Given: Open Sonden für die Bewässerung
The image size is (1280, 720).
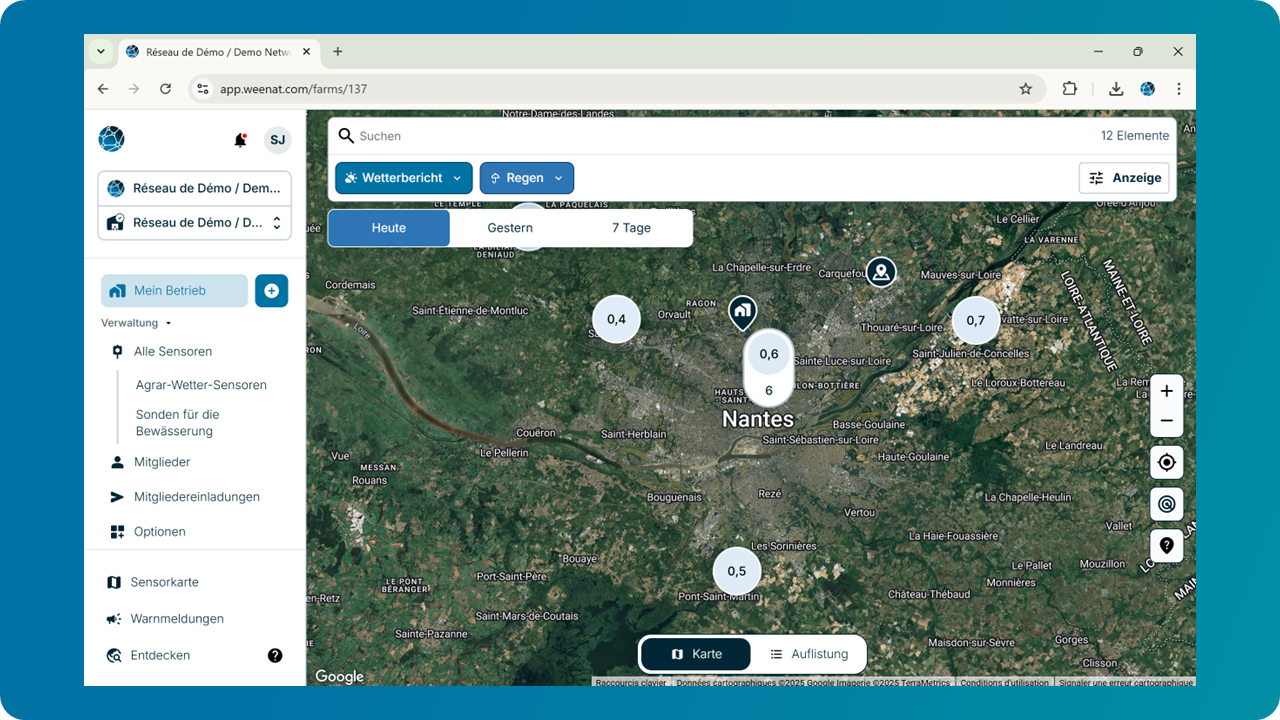Looking at the screenshot, I should pos(178,423).
